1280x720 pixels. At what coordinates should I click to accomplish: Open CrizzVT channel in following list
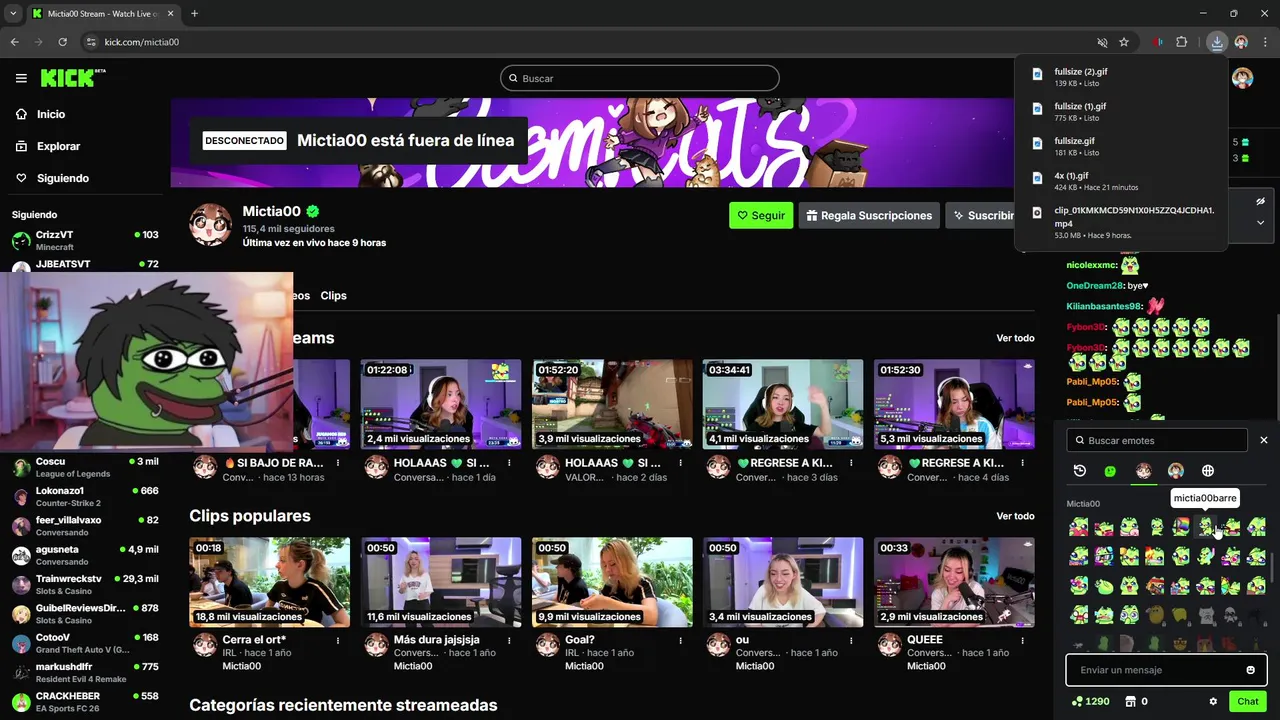click(x=85, y=240)
